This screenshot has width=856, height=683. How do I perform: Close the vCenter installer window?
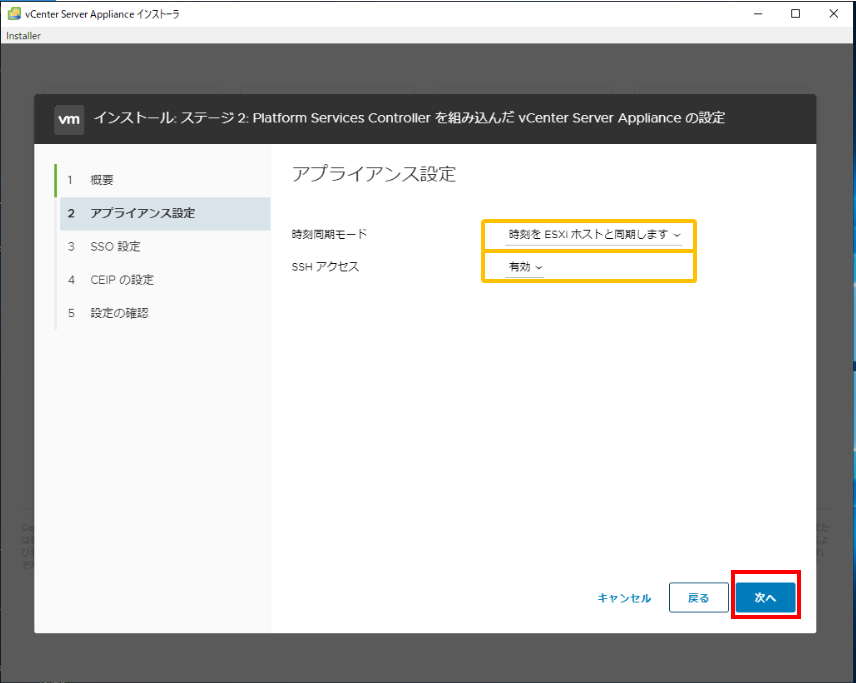834,14
